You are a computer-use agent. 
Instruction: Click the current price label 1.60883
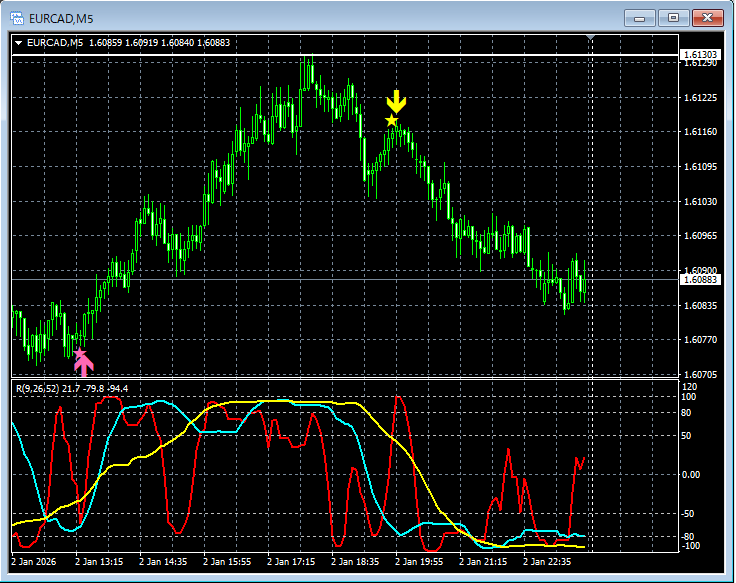click(x=700, y=280)
